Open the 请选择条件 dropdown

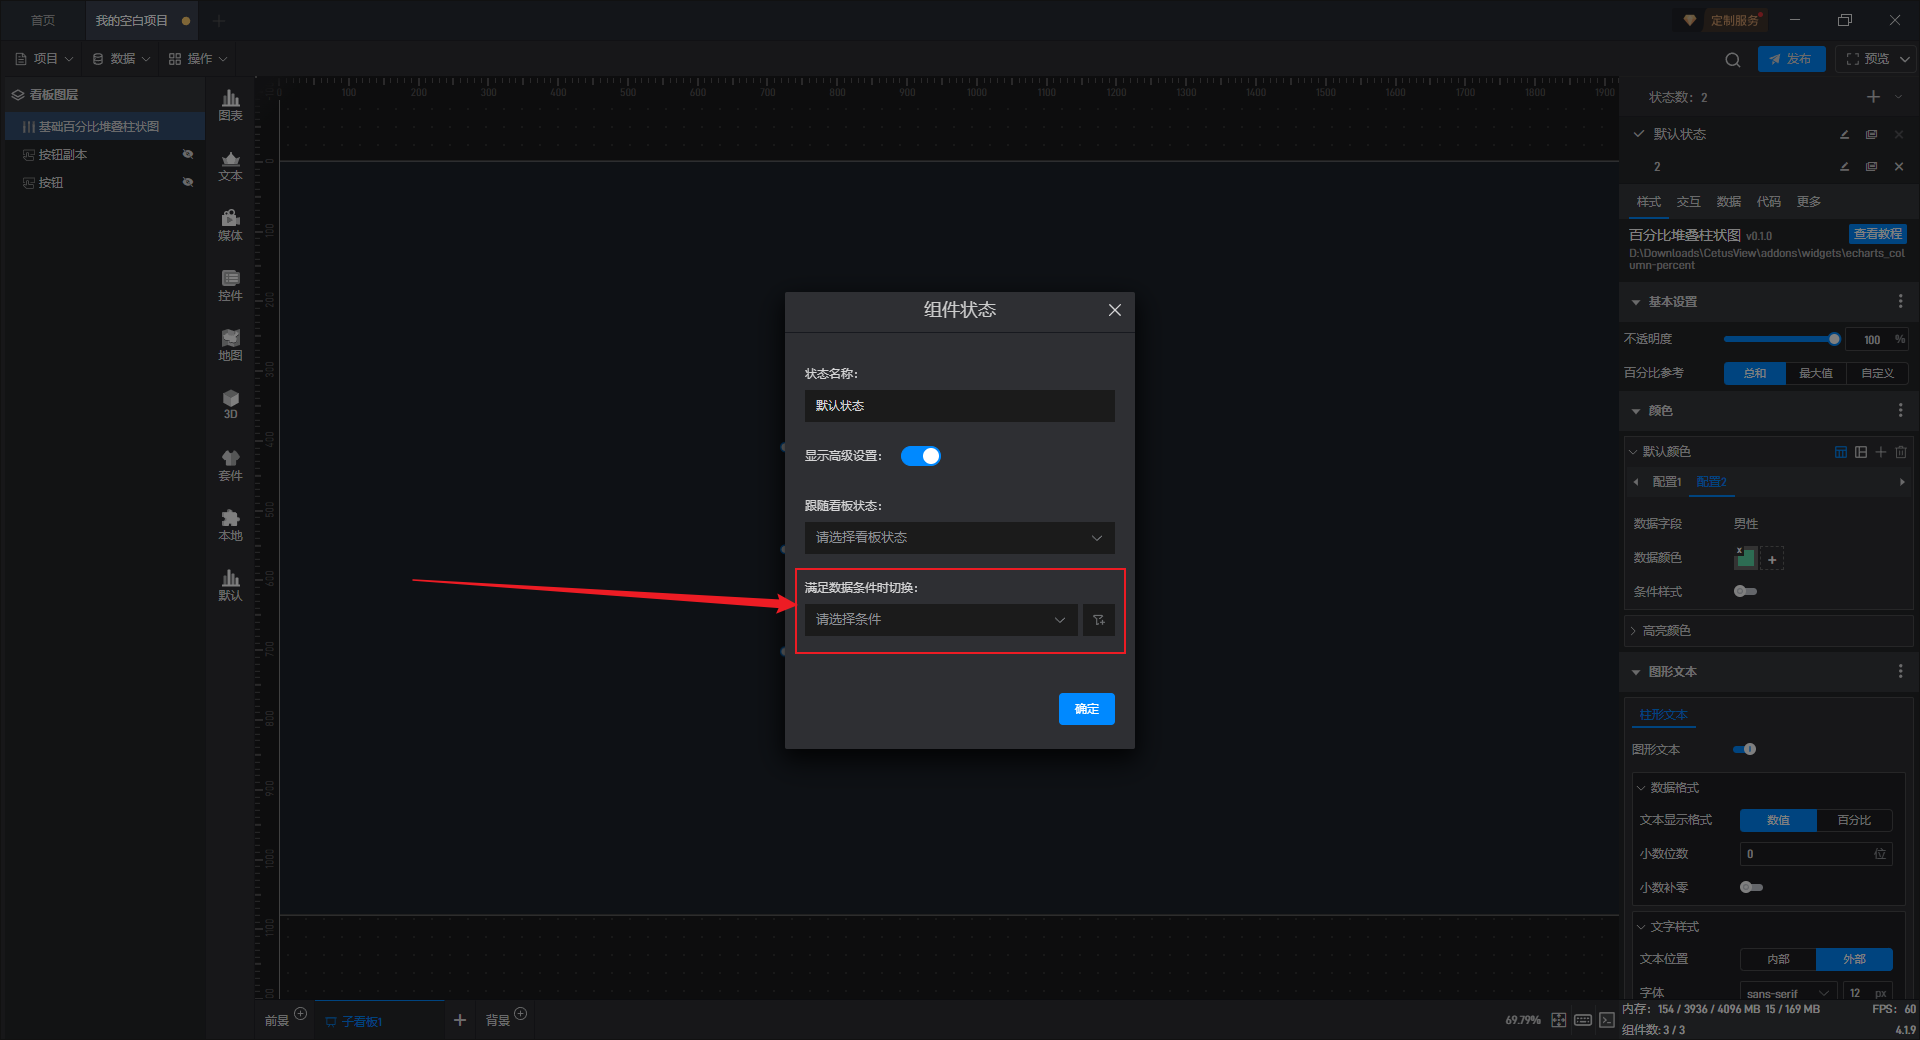coord(941,620)
